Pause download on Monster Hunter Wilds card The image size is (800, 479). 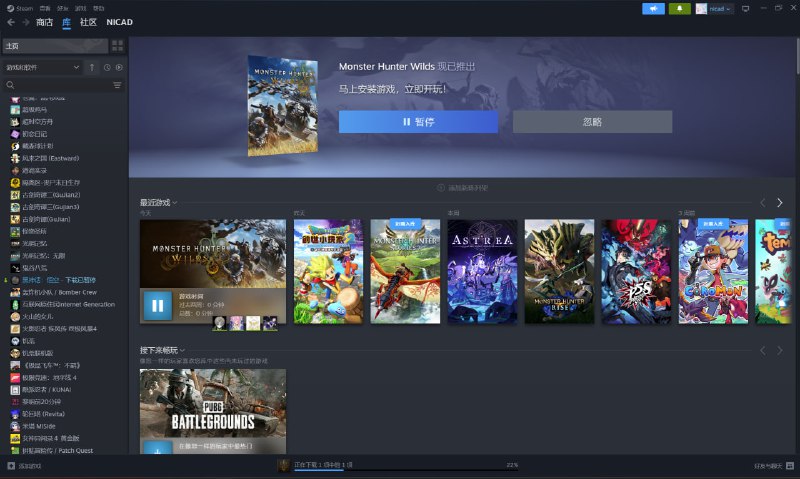click(156, 305)
